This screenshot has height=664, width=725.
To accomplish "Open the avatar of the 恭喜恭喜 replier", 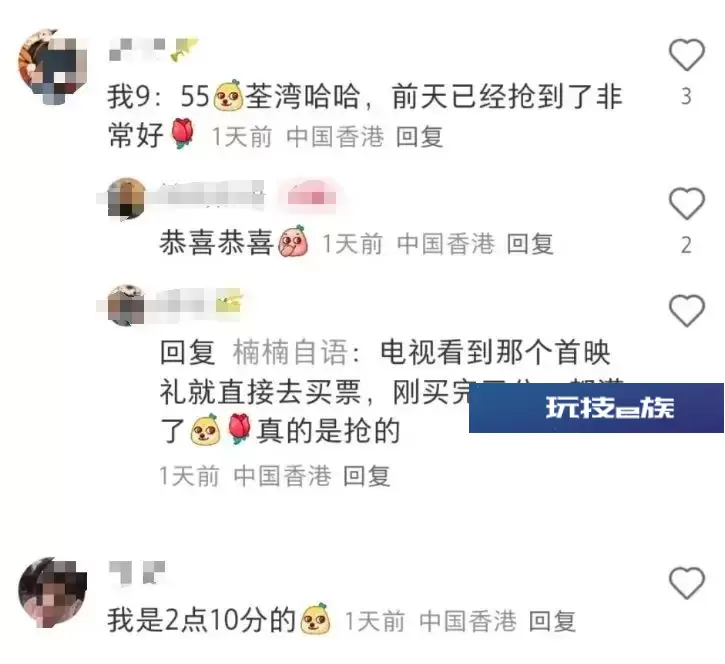I will [126, 198].
